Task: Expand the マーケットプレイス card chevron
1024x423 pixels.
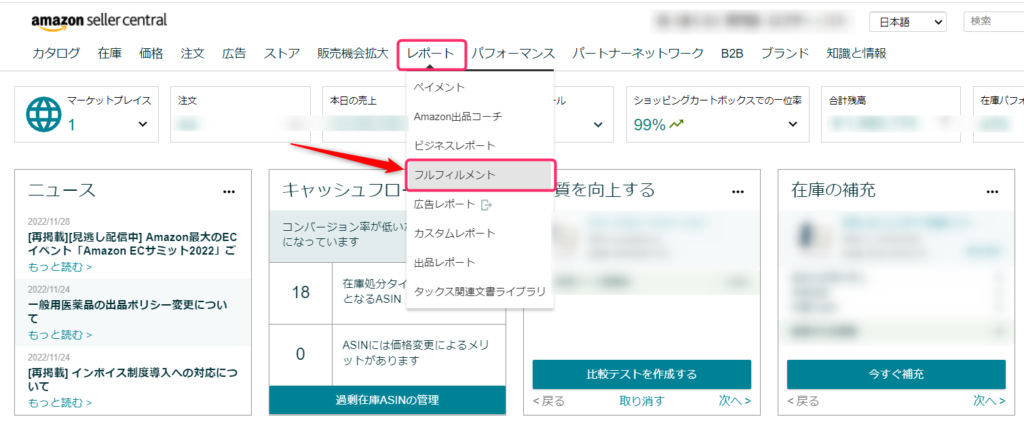Action: click(143, 124)
